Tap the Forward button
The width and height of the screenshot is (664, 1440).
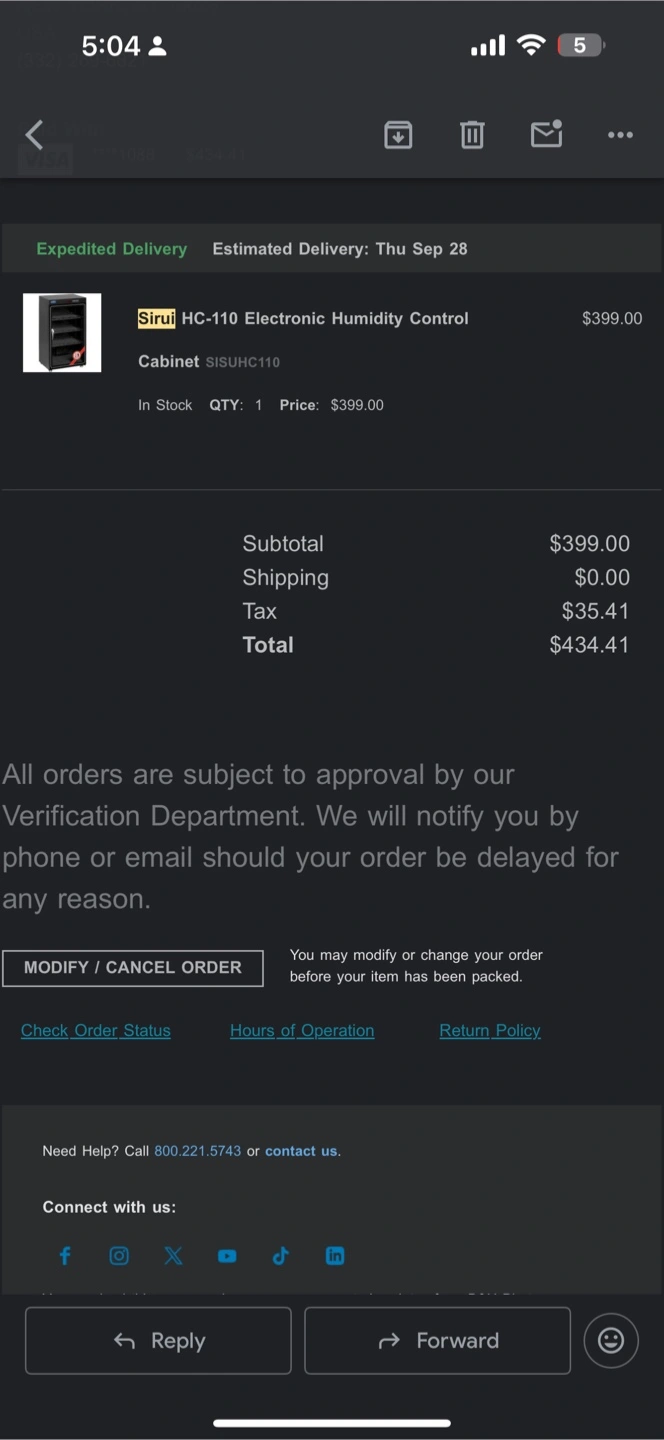(437, 1340)
